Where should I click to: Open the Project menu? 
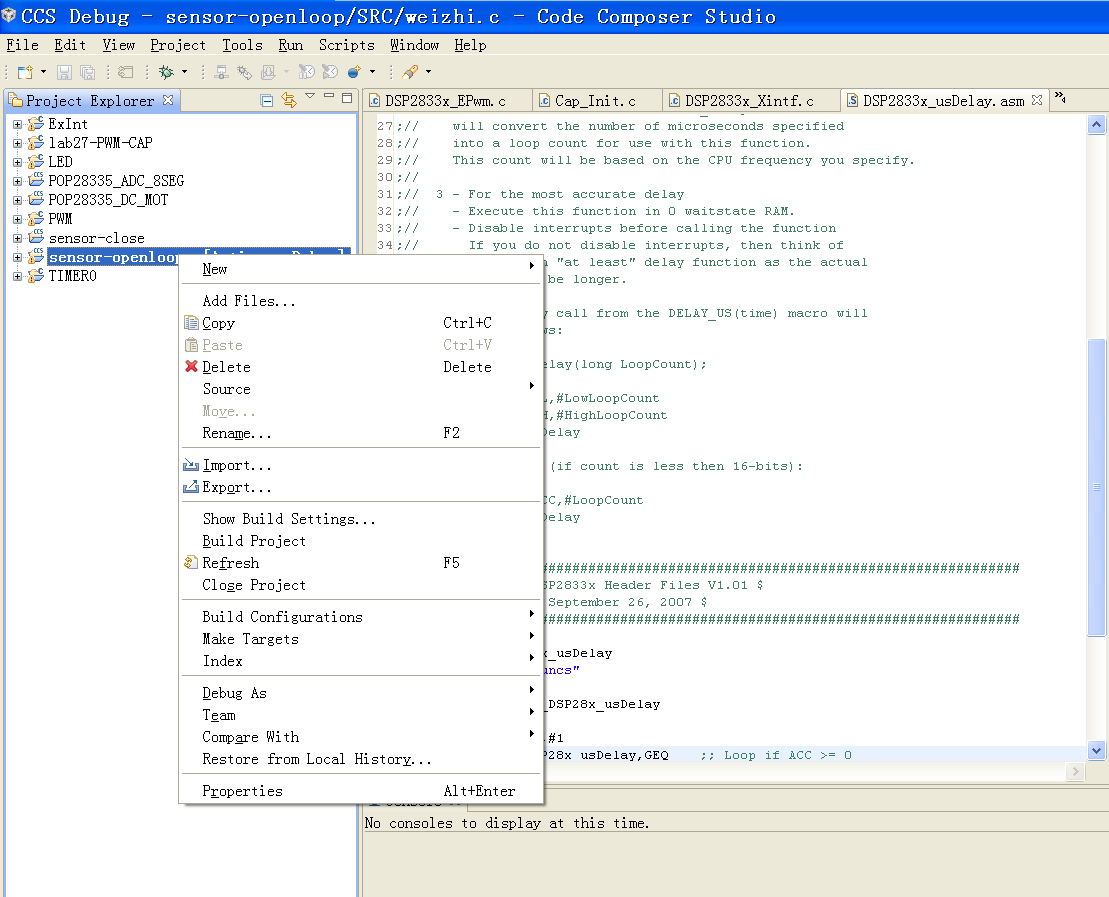coord(178,45)
